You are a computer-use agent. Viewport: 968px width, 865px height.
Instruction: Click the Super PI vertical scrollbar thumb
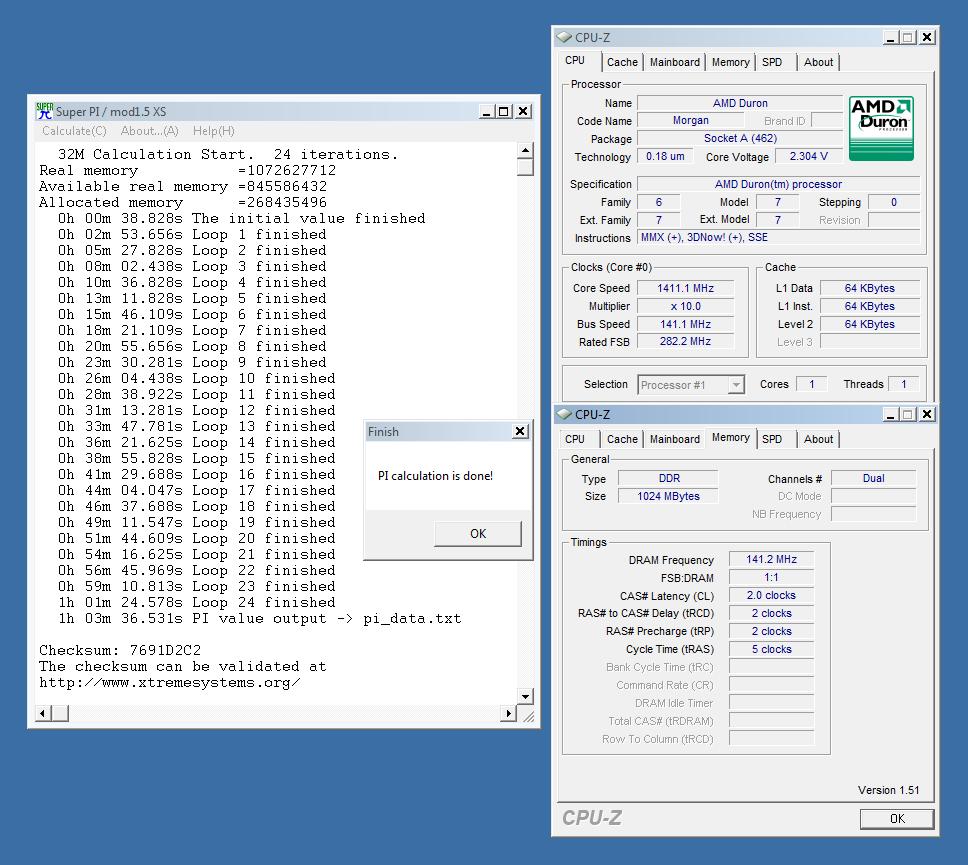click(525, 167)
